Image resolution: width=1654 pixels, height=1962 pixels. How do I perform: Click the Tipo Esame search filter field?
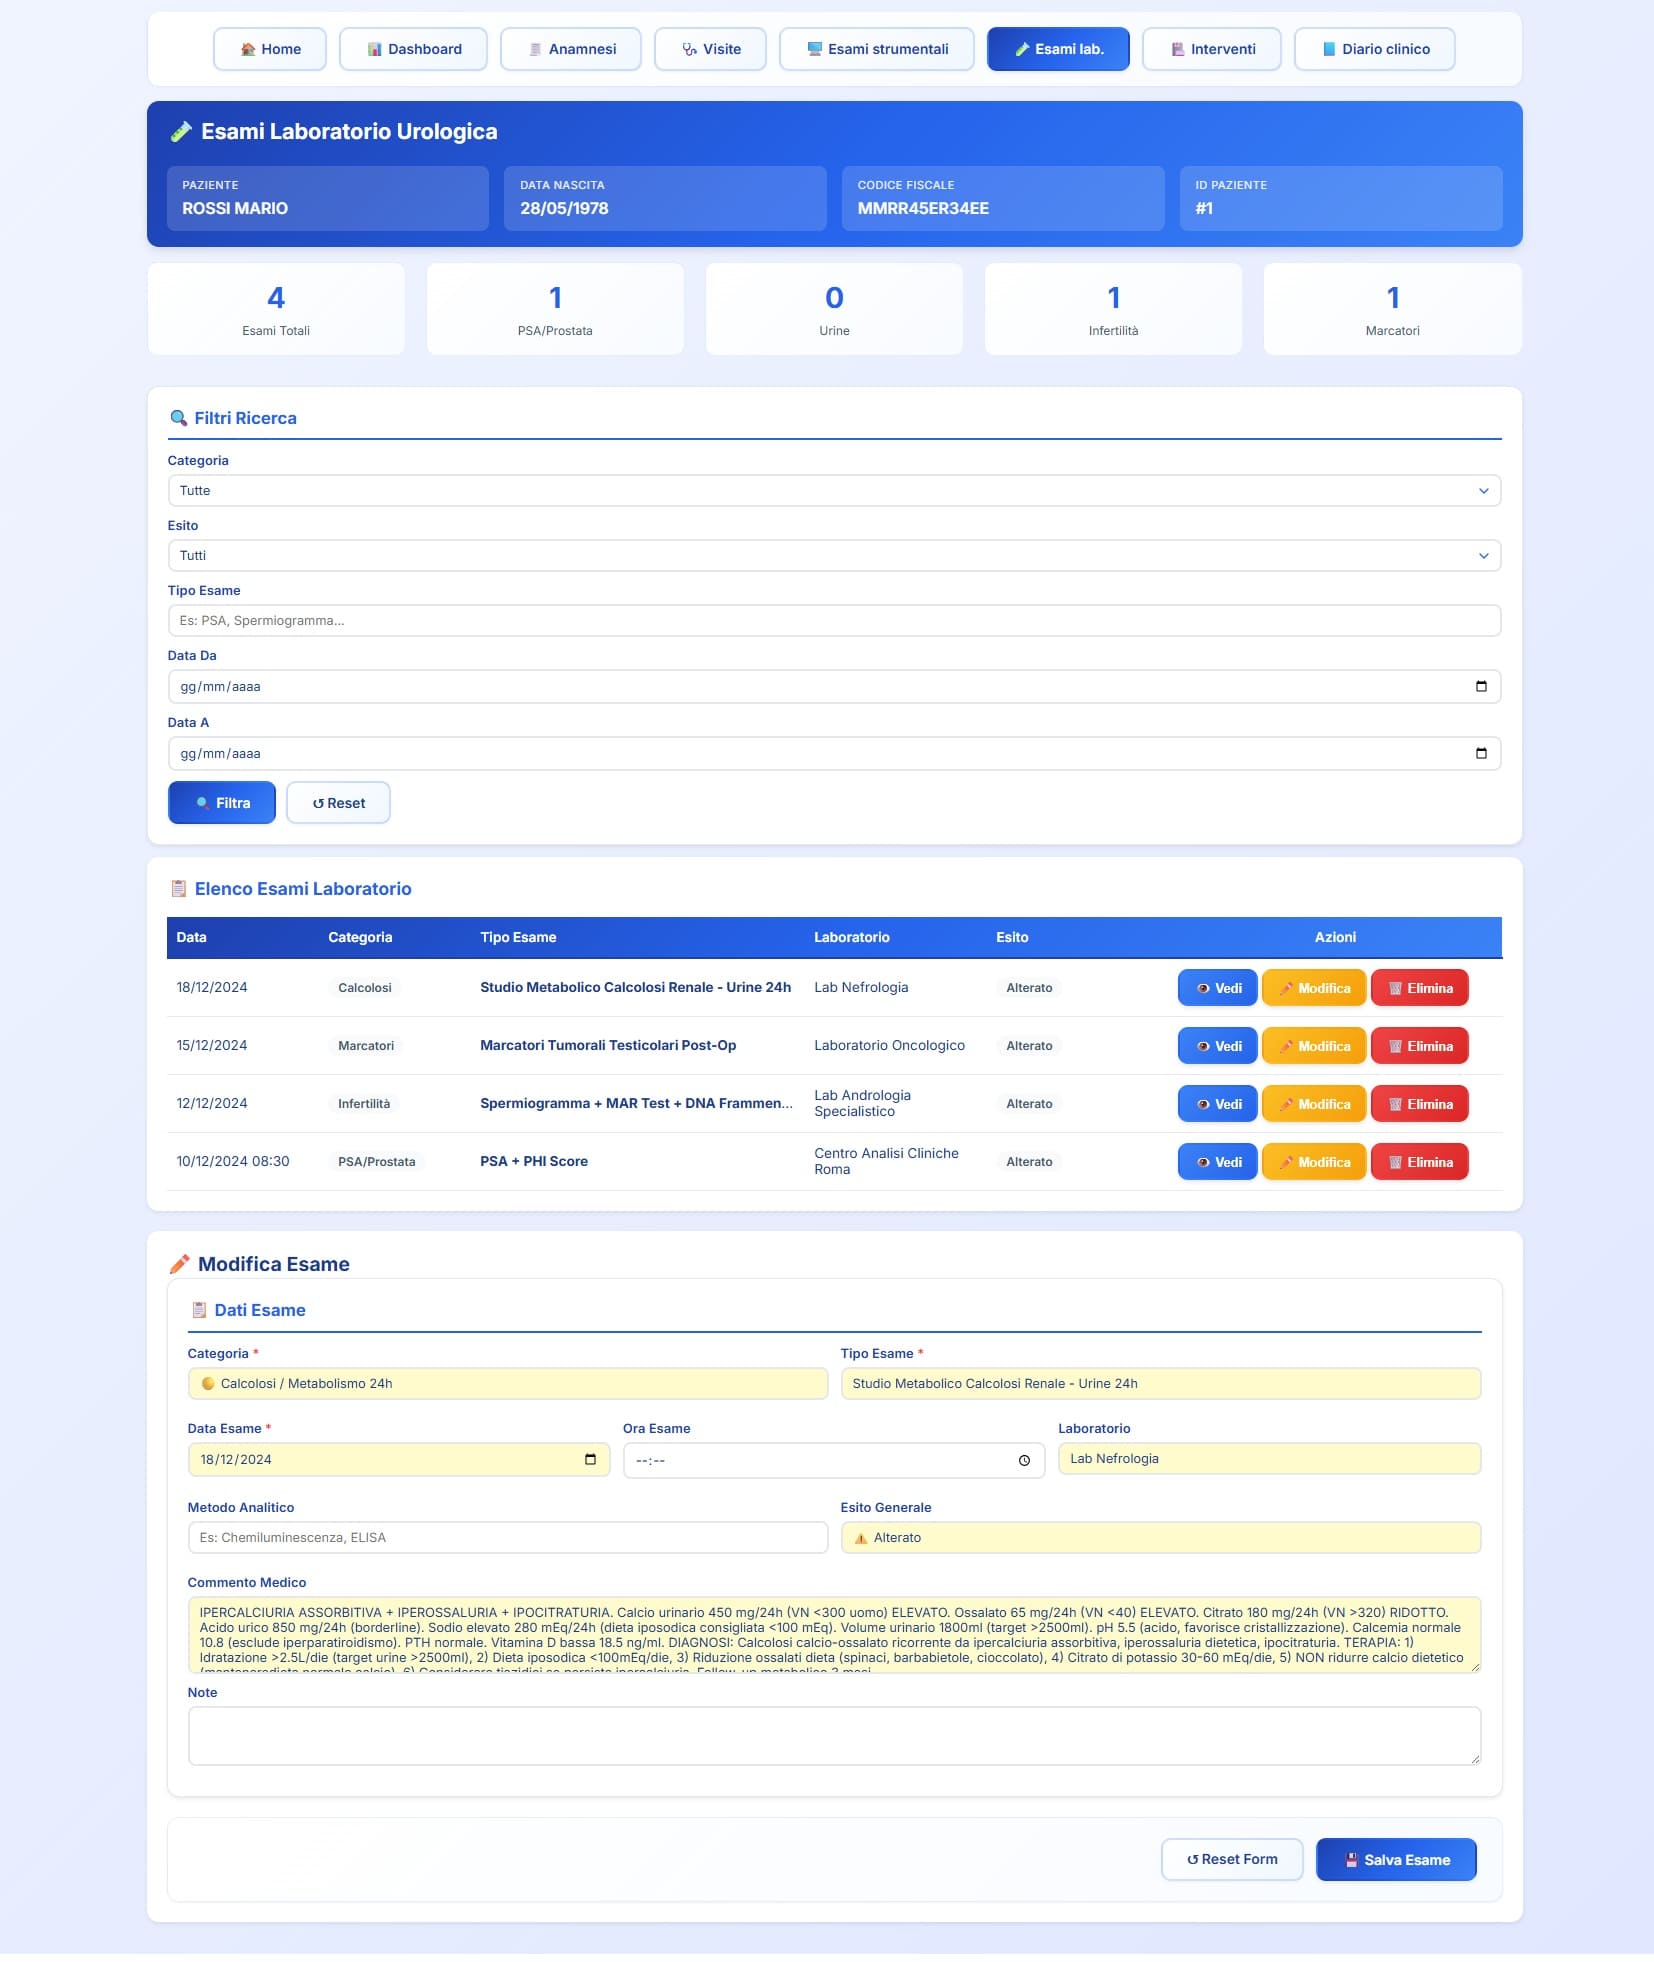[x=834, y=620]
